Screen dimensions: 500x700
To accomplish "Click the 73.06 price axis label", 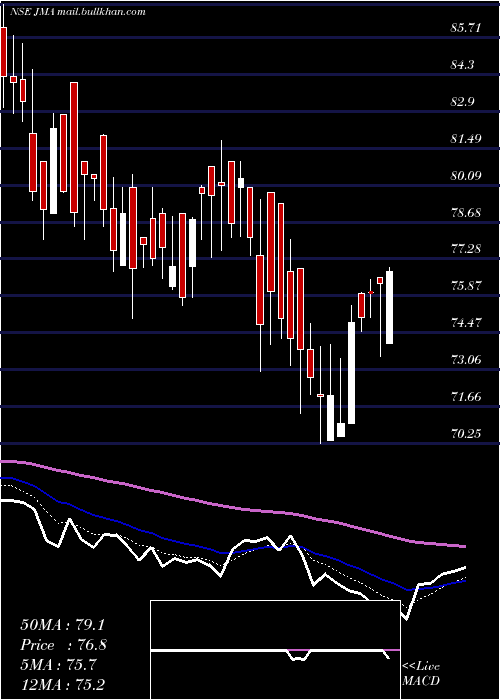I will coord(466,360).
